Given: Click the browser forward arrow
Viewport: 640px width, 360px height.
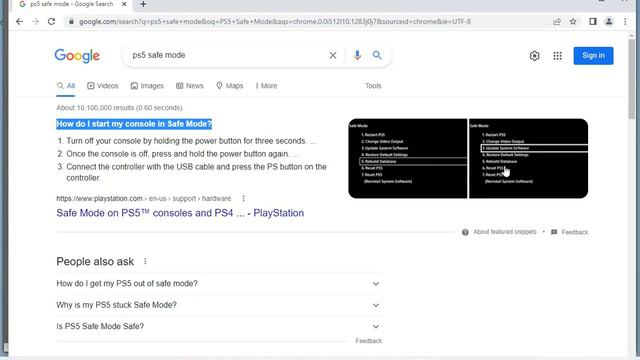Looking at the screenshot, I should [36, 22].
